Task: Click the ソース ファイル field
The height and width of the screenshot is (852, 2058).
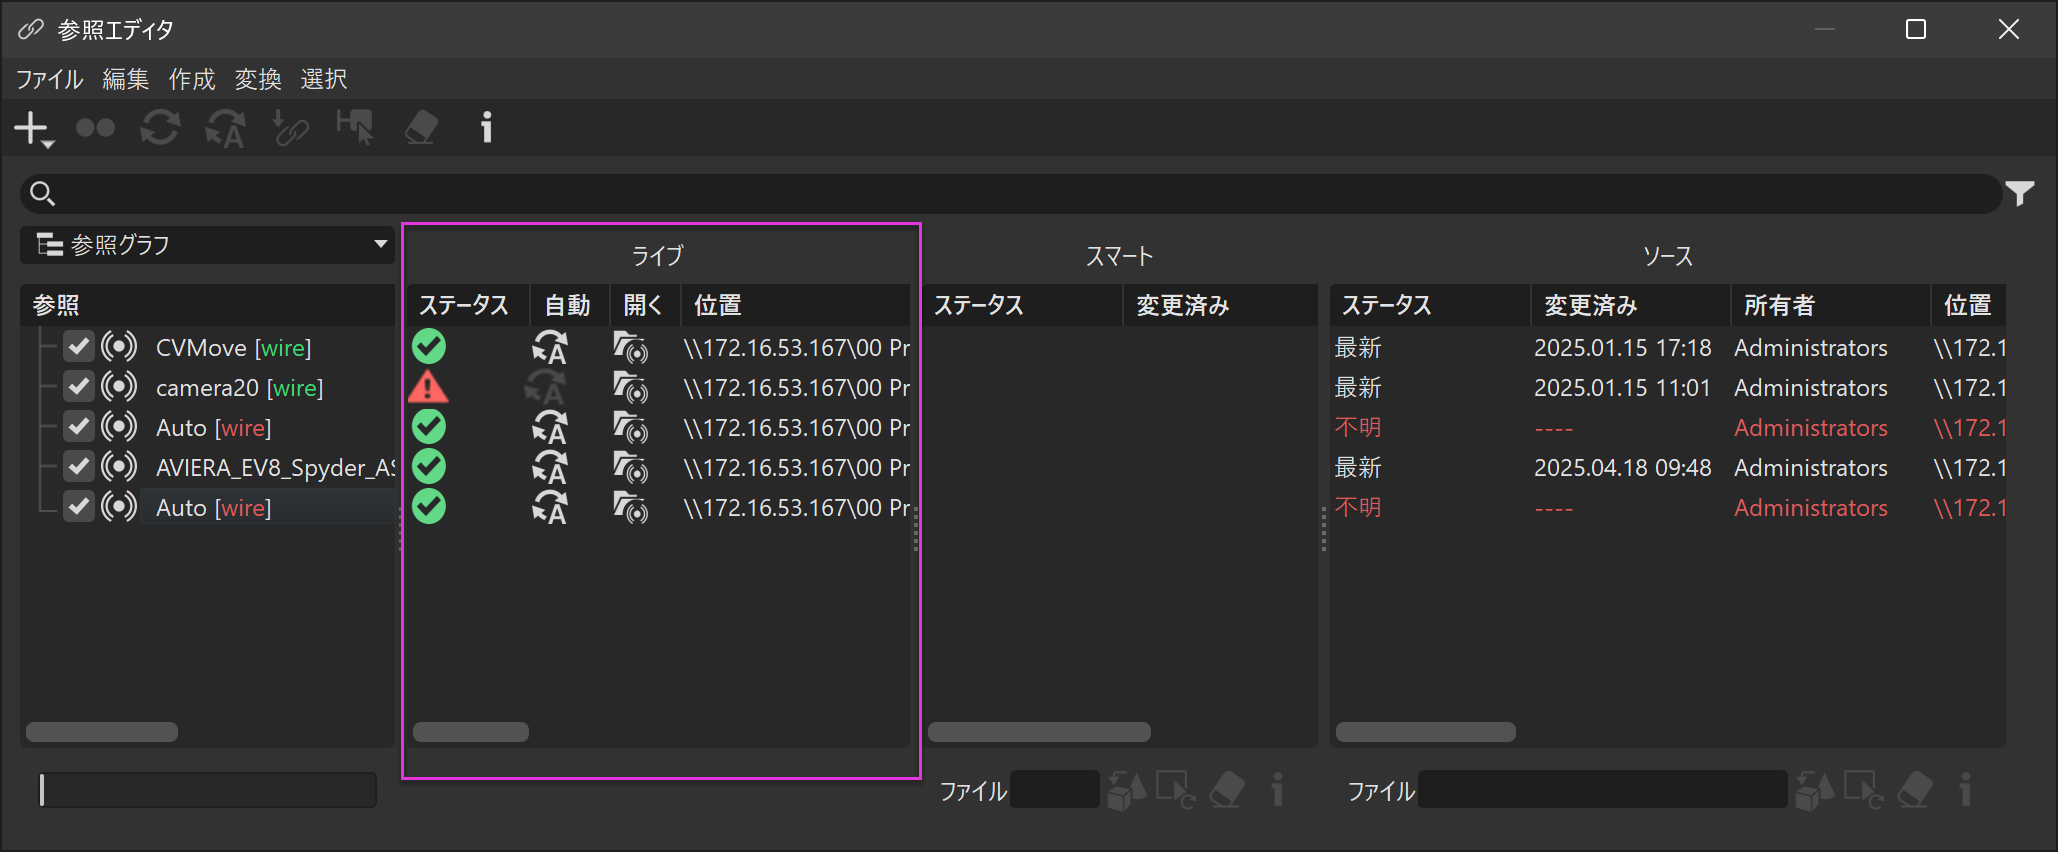Action: 1603,790
